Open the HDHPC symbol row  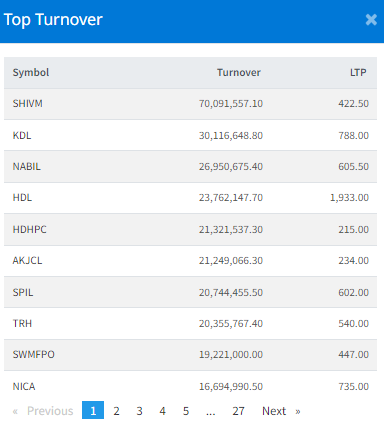point(190,229)
